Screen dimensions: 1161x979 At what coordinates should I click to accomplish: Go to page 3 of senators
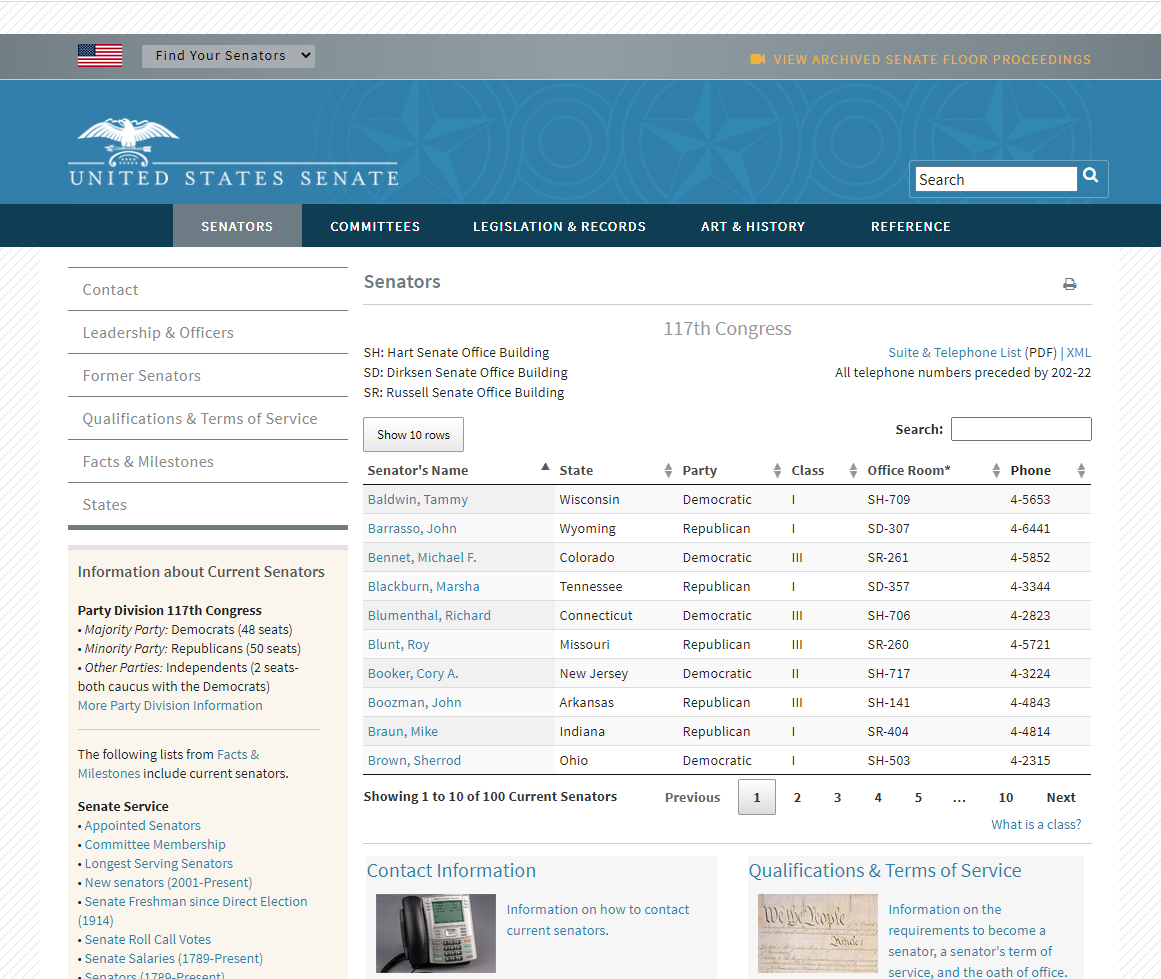[x=837, y=798]
